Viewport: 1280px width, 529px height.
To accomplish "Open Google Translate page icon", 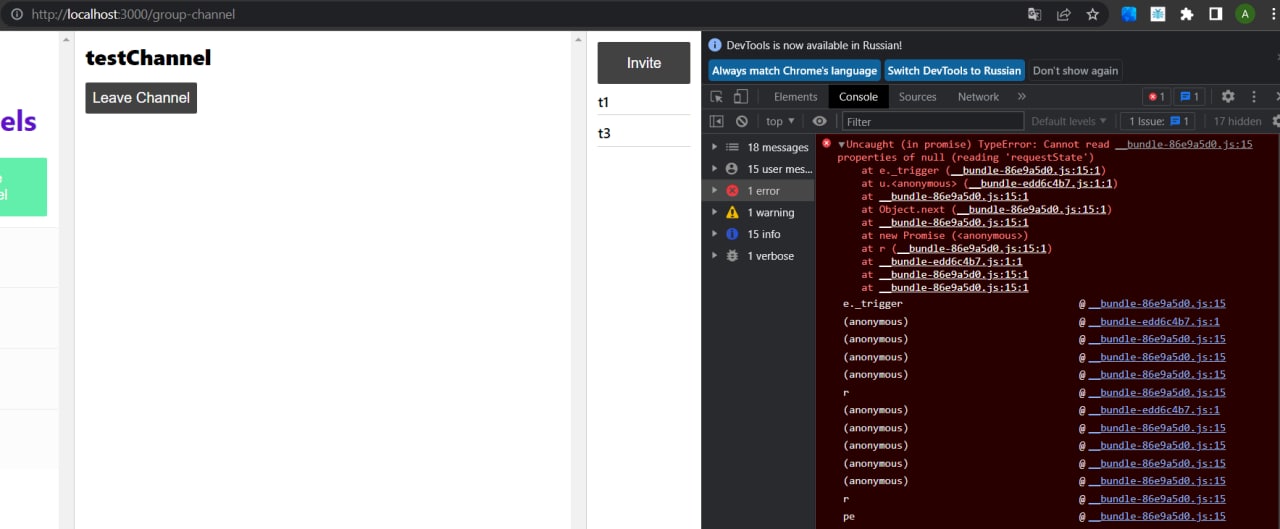I will (x=1035, y=14).
